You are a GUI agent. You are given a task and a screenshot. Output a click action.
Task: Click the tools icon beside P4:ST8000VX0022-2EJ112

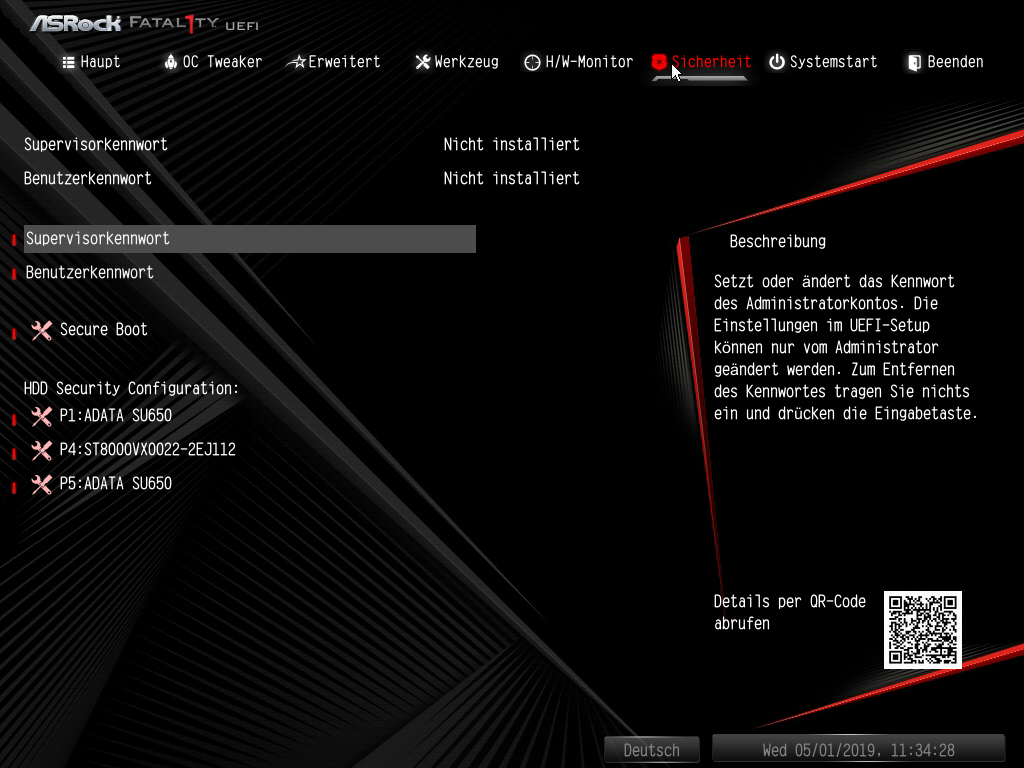point(41,451)
